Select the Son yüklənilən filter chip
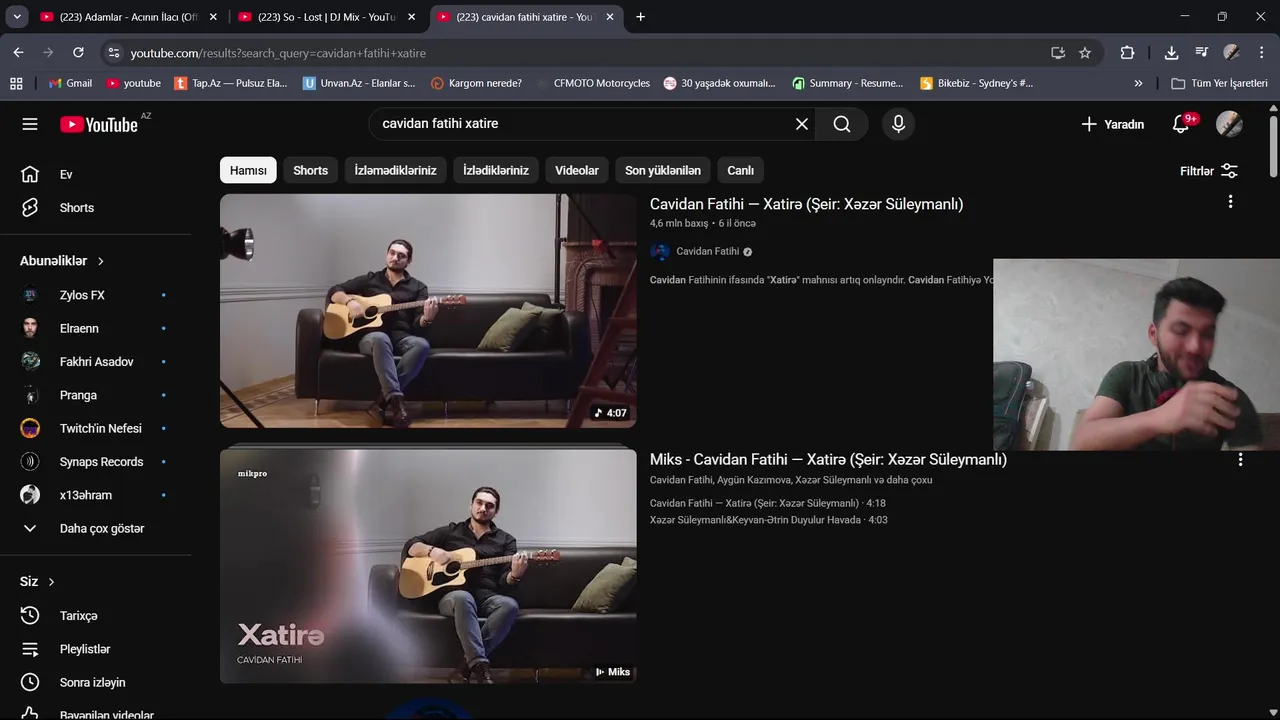1280x720 pixels. coord(663,171)
